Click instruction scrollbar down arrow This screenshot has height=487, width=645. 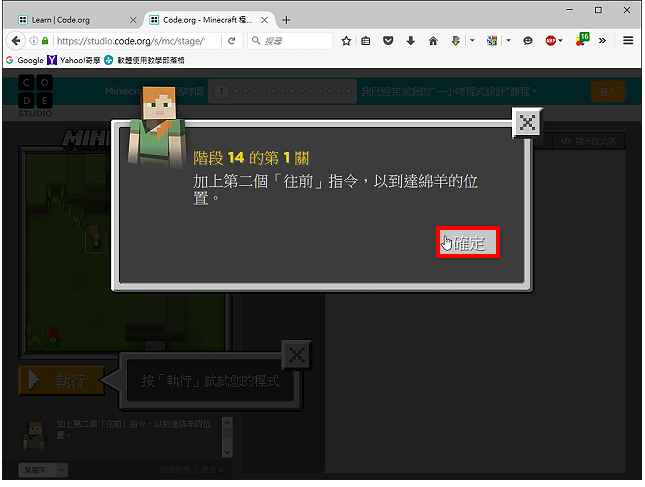[x=227, y=452]
